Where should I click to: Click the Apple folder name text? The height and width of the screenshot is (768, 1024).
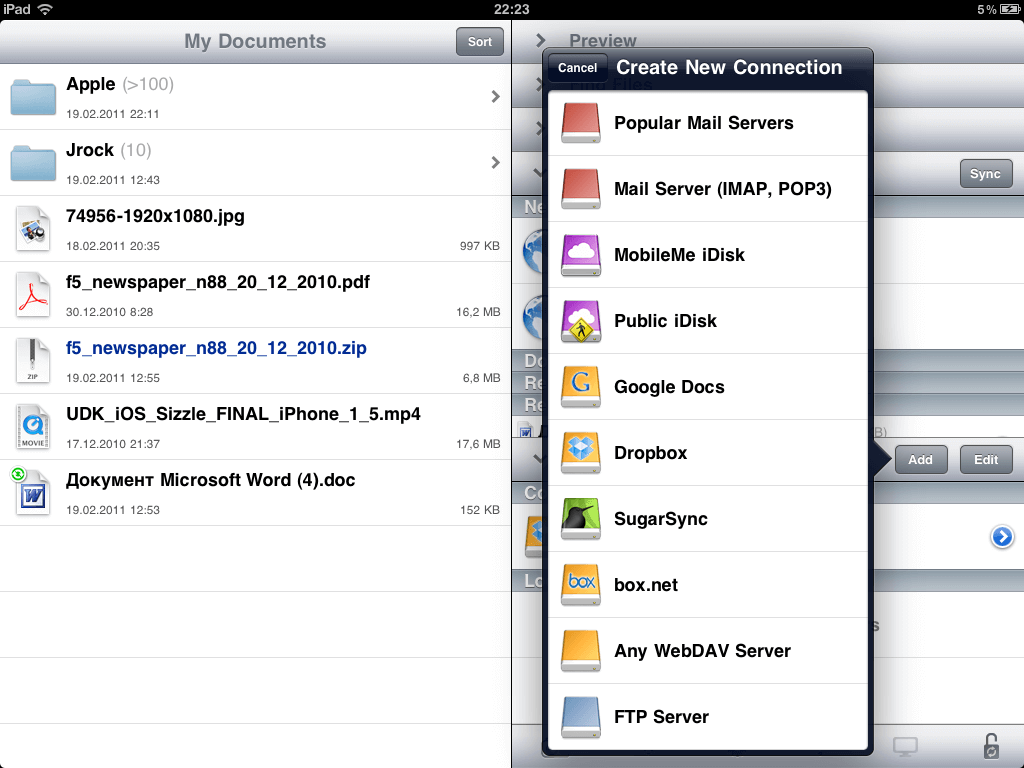pyautogui.click(x=91, y=84)
